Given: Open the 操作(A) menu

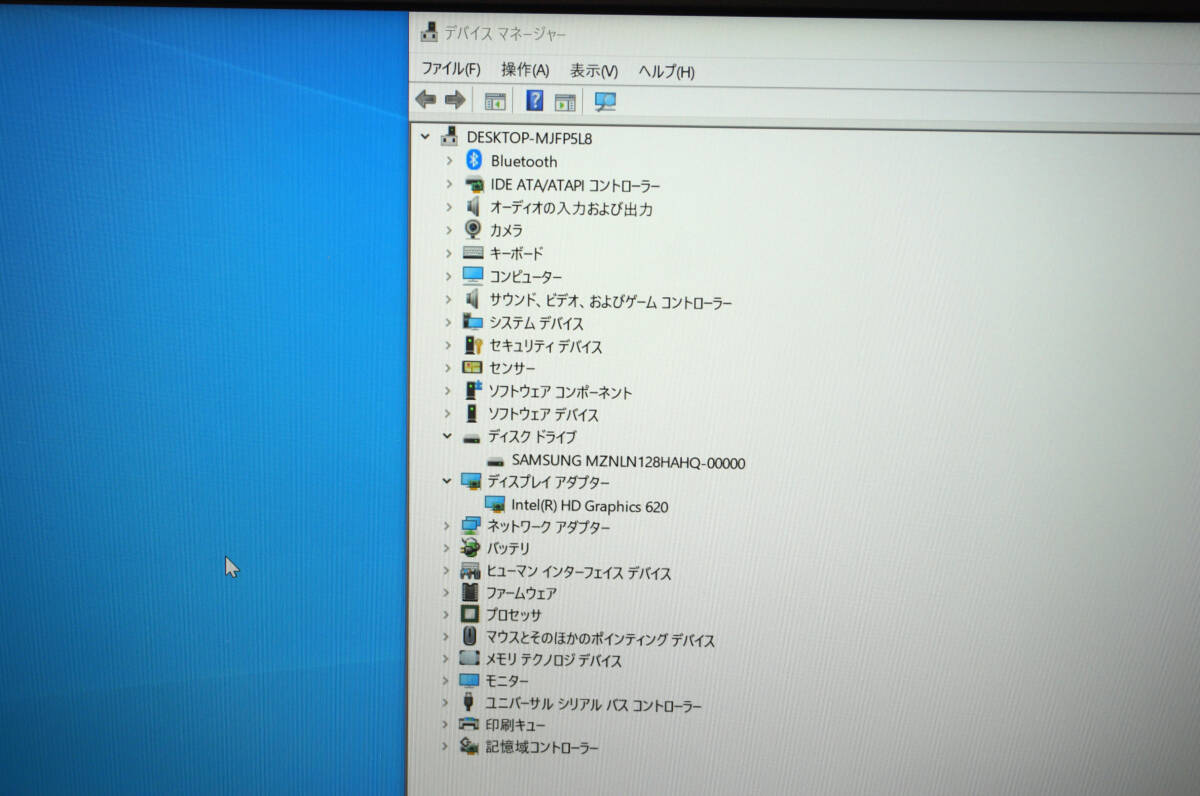Looking at the screenshot, I should tap(525, 70).
